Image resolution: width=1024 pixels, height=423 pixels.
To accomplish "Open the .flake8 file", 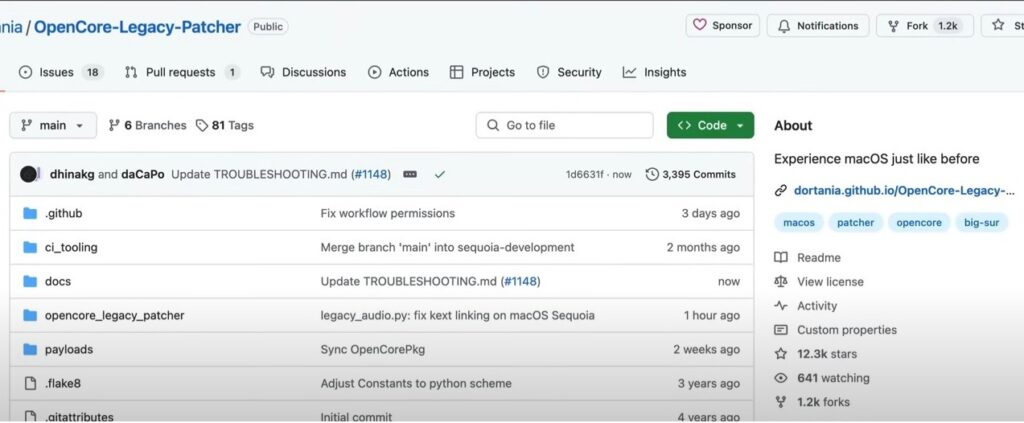I will tap(63, 383).
